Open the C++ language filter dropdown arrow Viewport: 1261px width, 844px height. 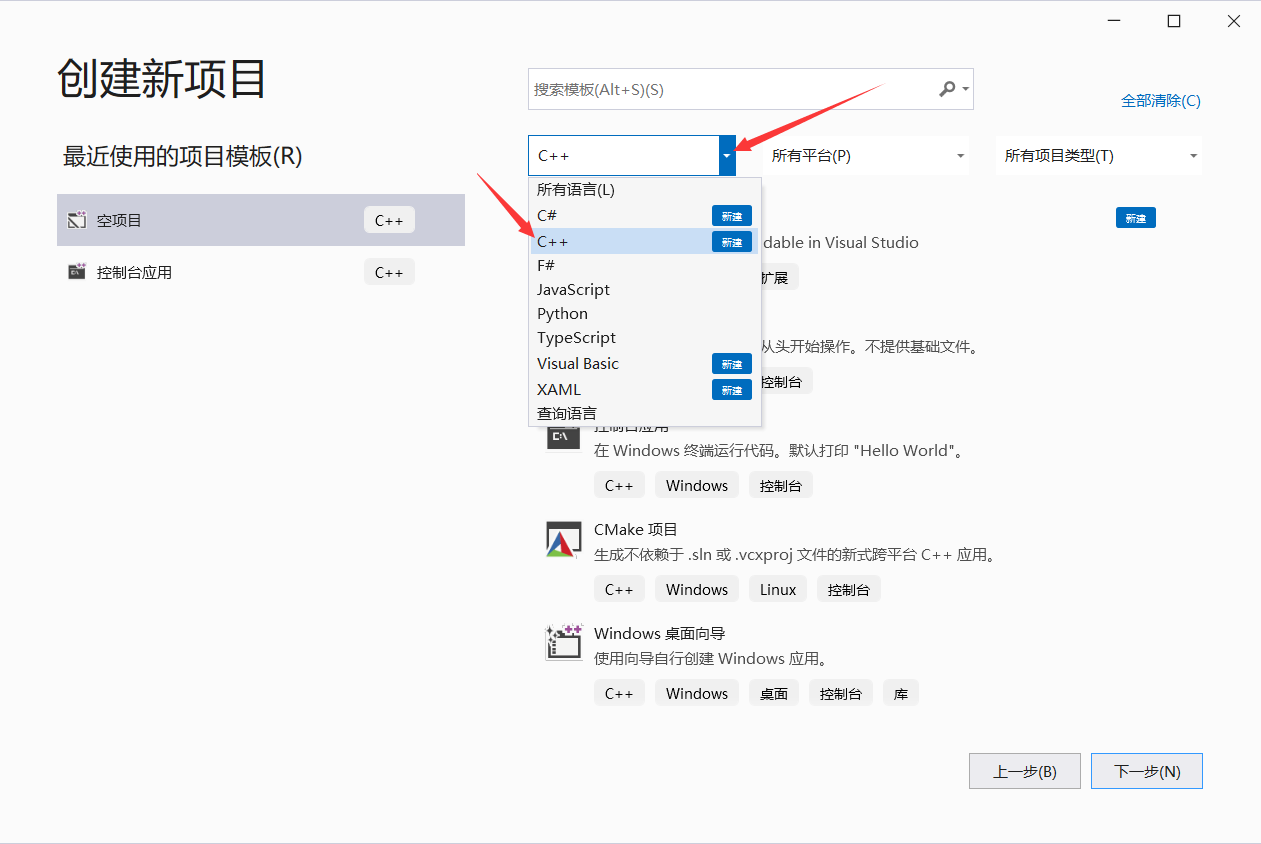click(x=727, y=156)
